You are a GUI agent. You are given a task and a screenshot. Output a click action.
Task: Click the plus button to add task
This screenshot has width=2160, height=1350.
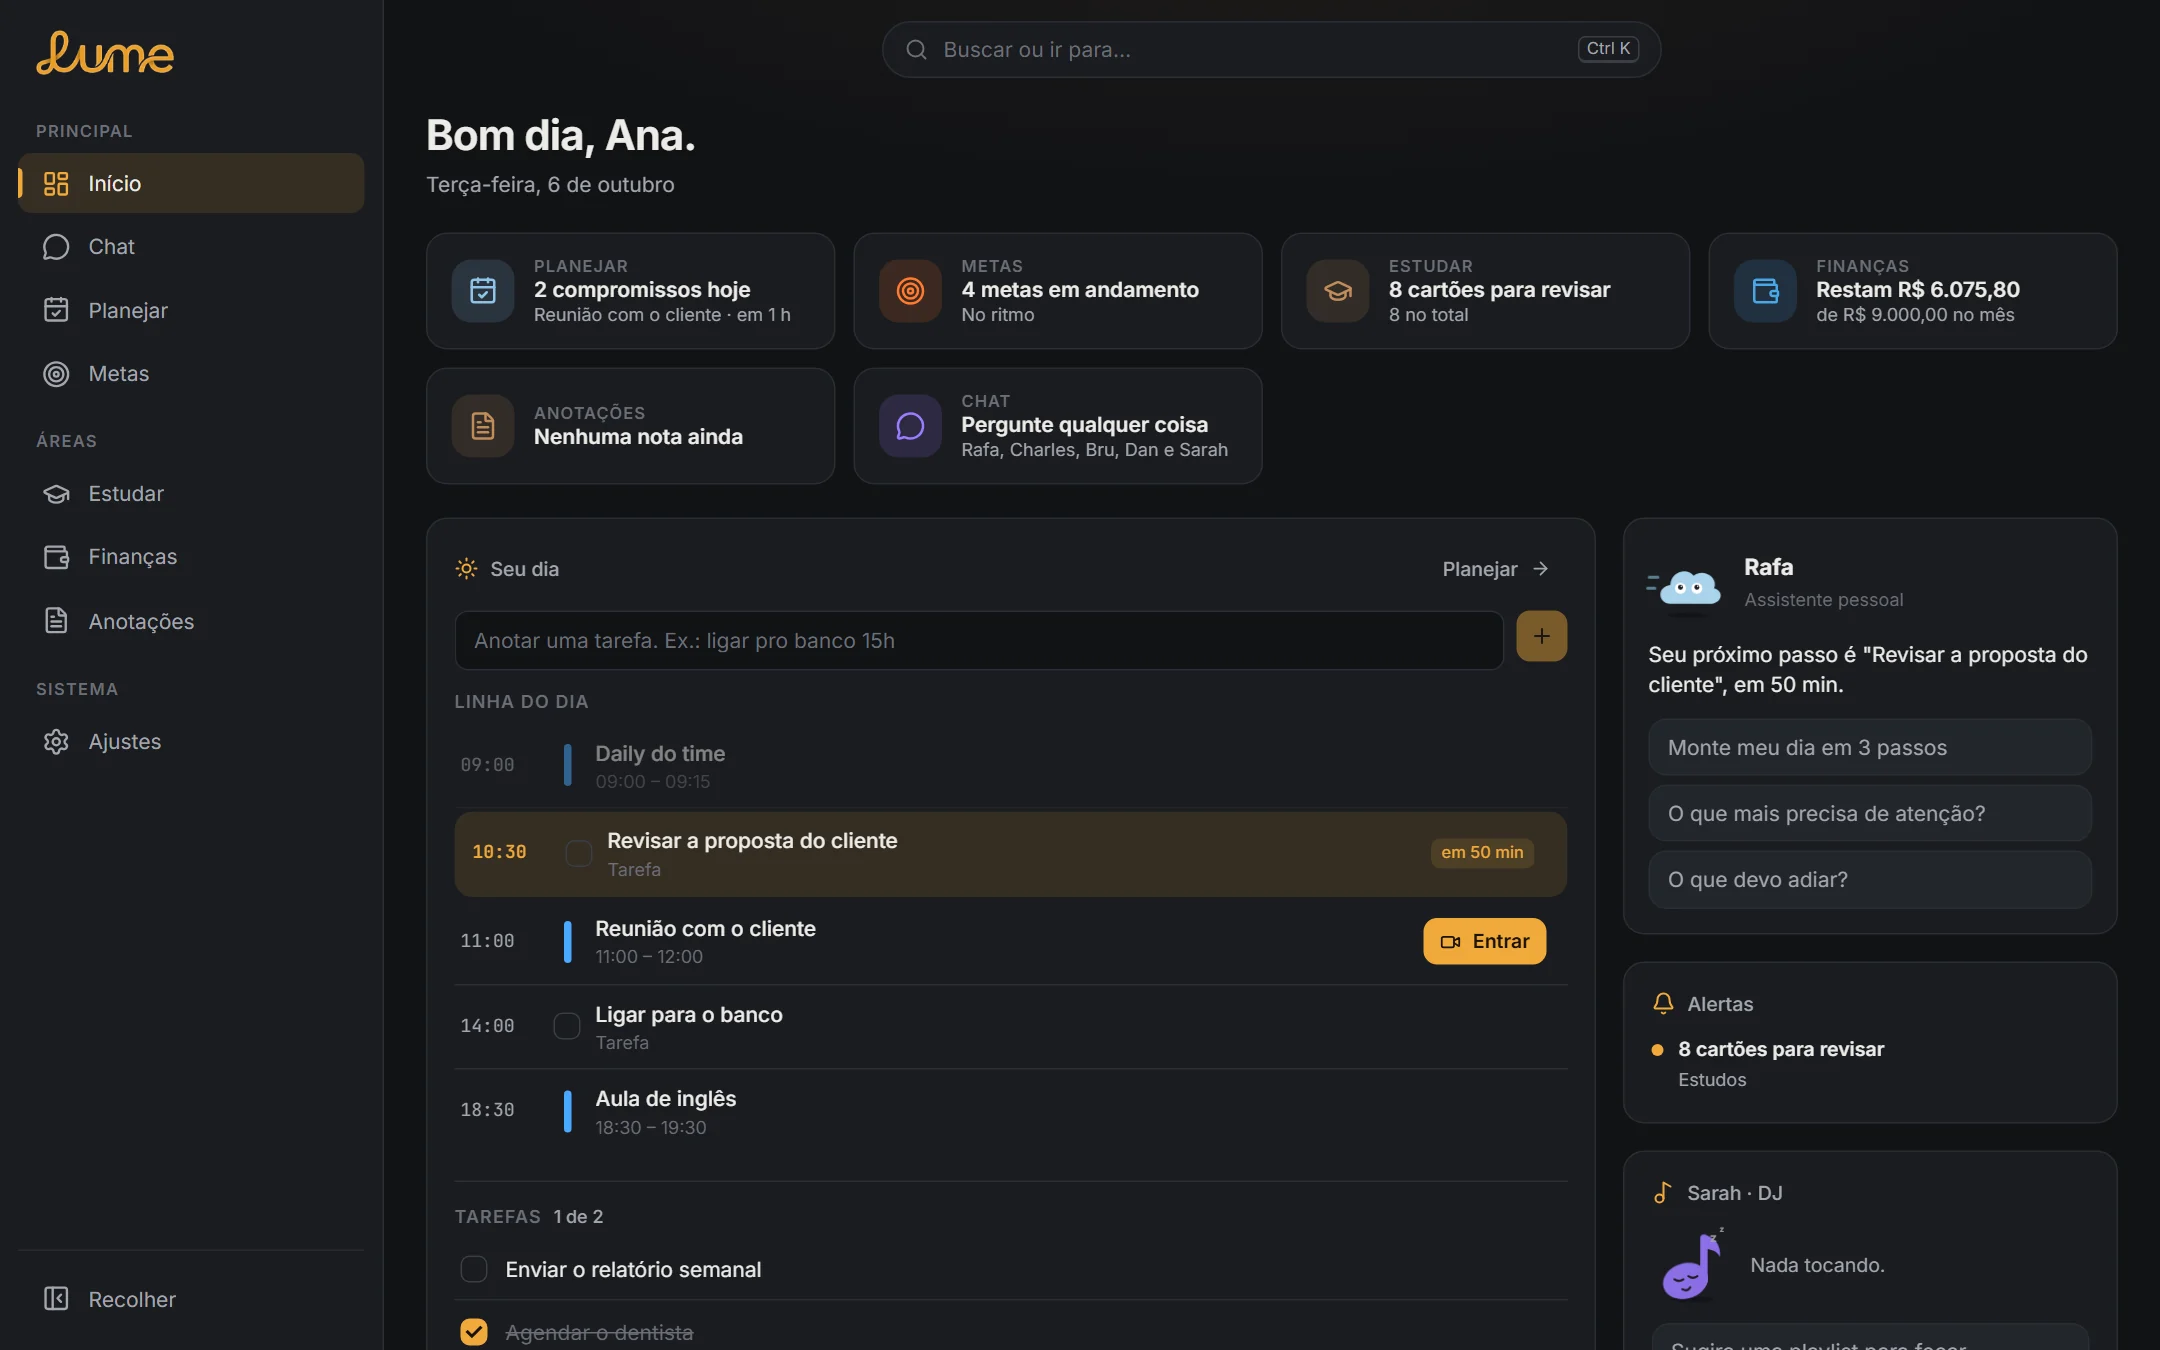1541,636
